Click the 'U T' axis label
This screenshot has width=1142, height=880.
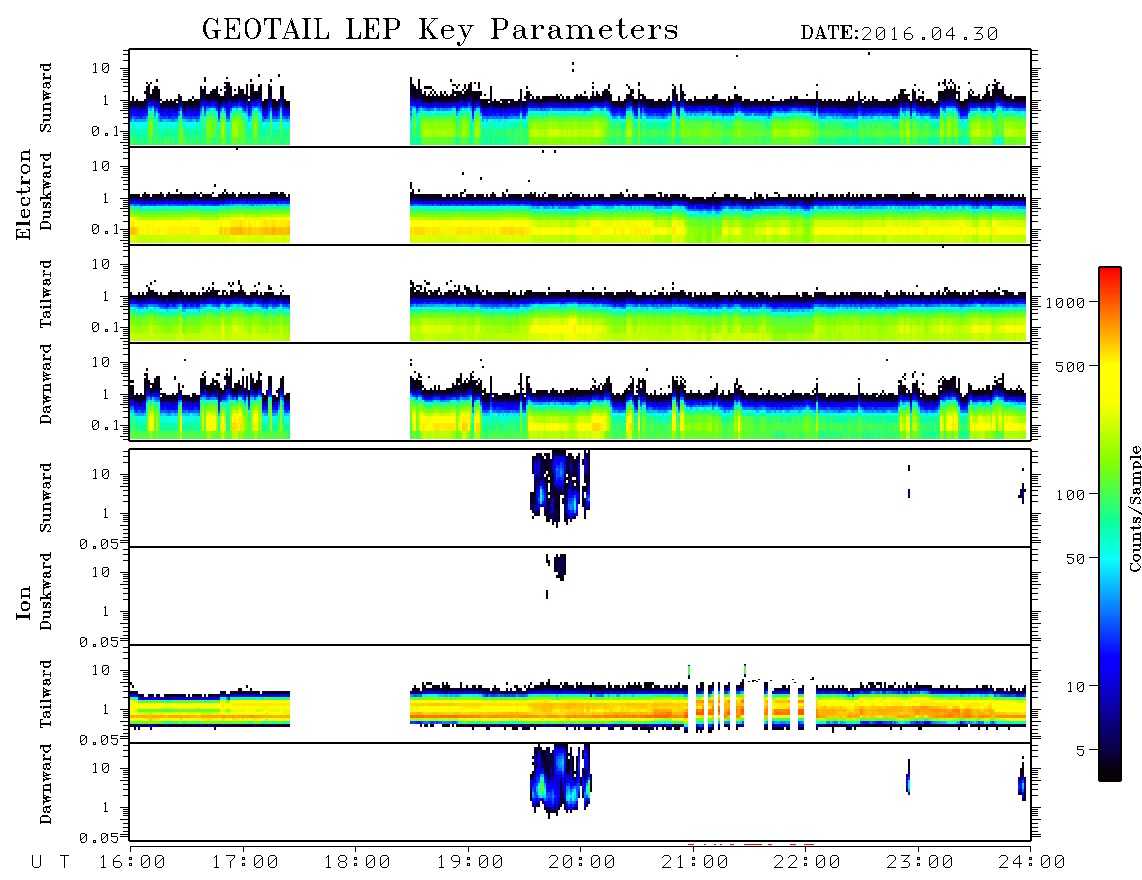click(x=50, y=863)
